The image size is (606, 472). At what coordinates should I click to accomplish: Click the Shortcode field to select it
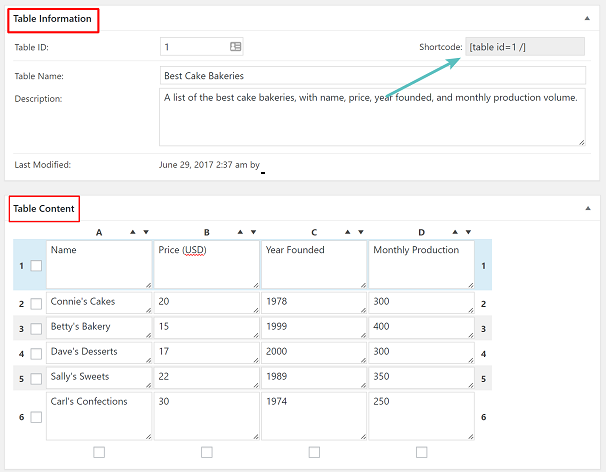[x=525, y=47]
